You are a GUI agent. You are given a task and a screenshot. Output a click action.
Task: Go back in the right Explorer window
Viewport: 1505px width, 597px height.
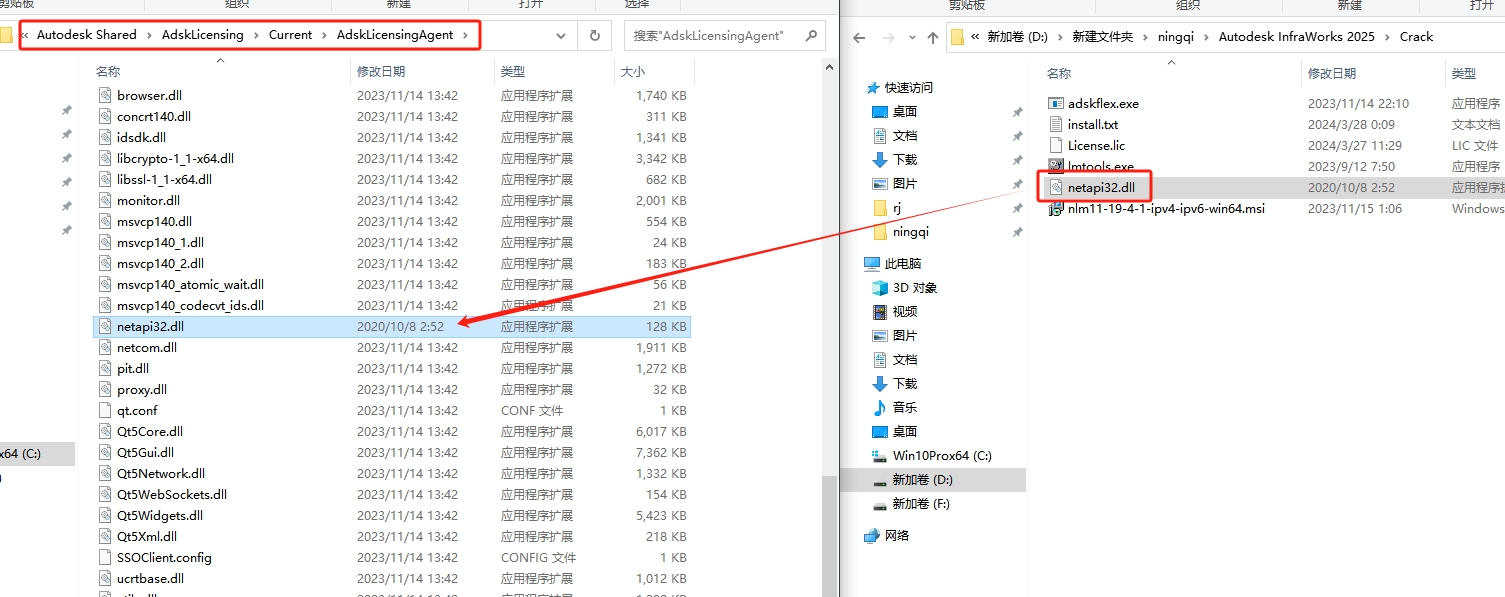coord(858,37)
